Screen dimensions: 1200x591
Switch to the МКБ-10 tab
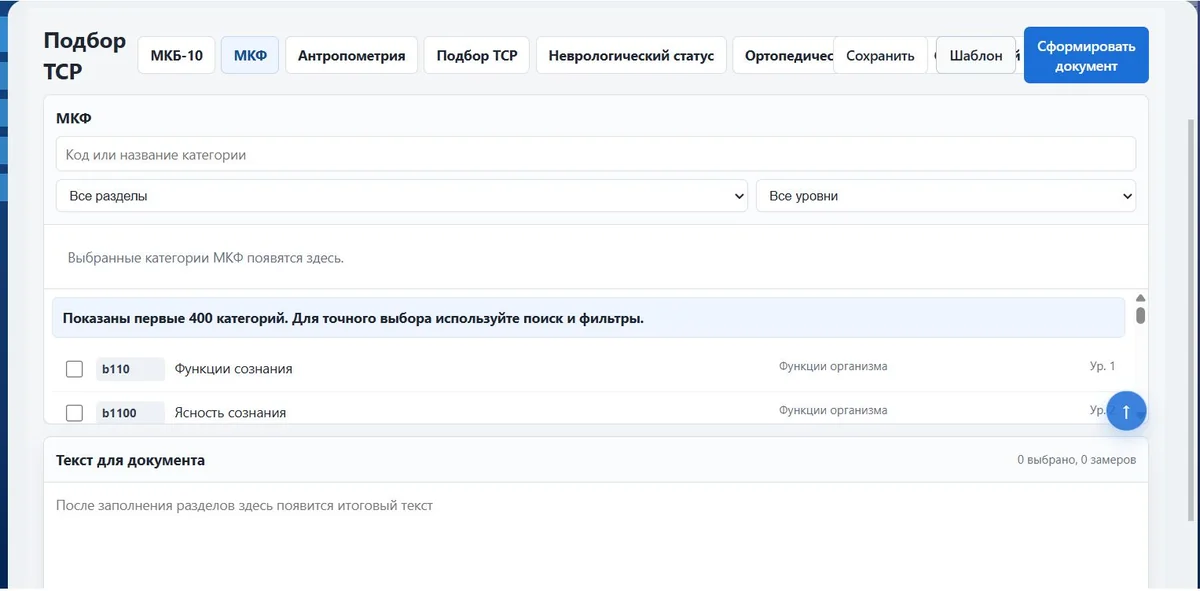[177, 56]
